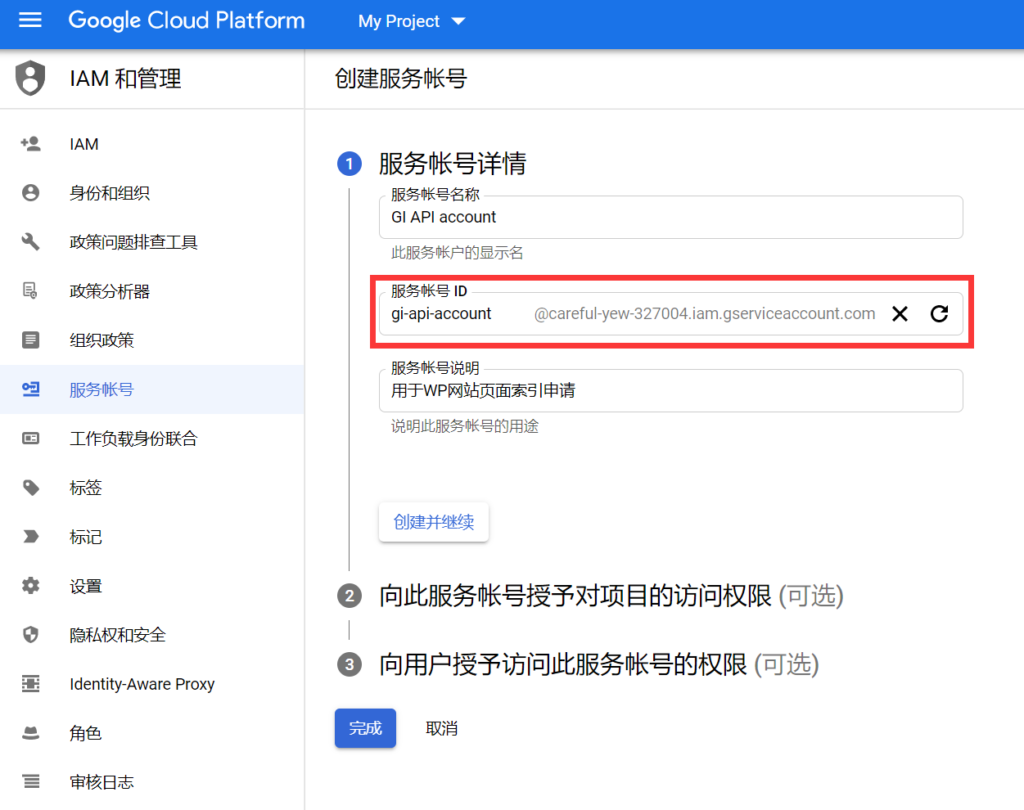The image size is (1024, 810).
Task: Click the IAM add-person icon
Action: tap(31, 144)
